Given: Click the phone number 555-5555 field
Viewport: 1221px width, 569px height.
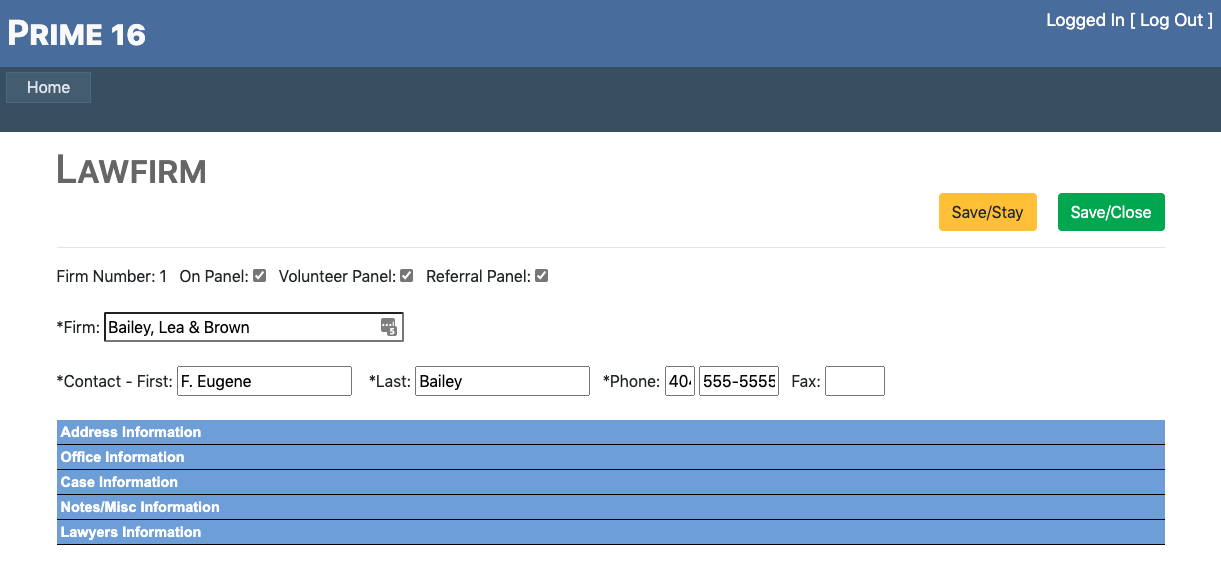Looking at the screenshot, I should pos(738,381).
